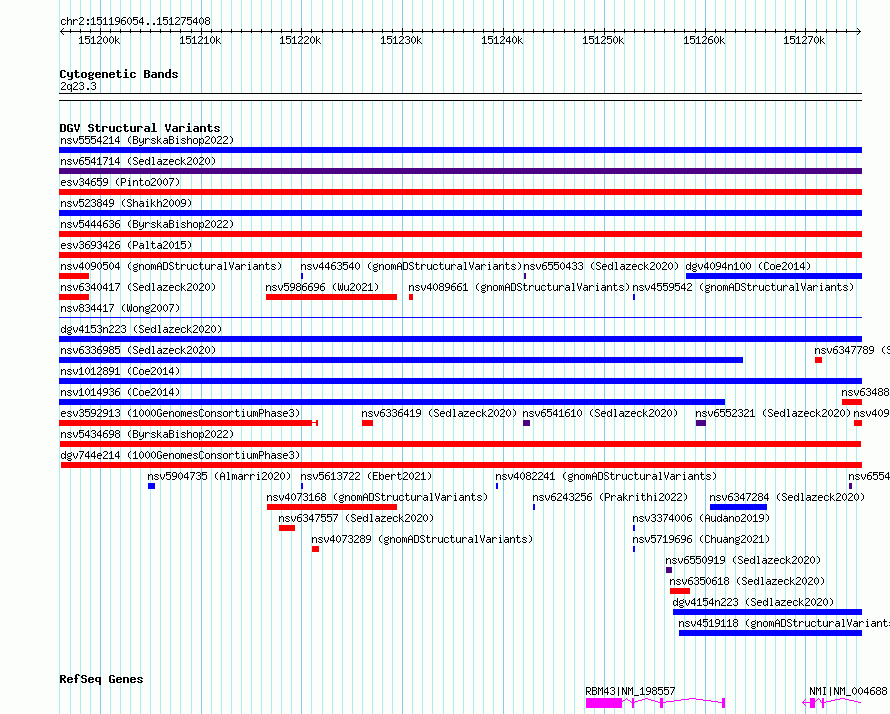Click the red nsv6336419 (Sedlazeck2020) marker
Viewport: 890px width, 714px height.
click(367, 423)
